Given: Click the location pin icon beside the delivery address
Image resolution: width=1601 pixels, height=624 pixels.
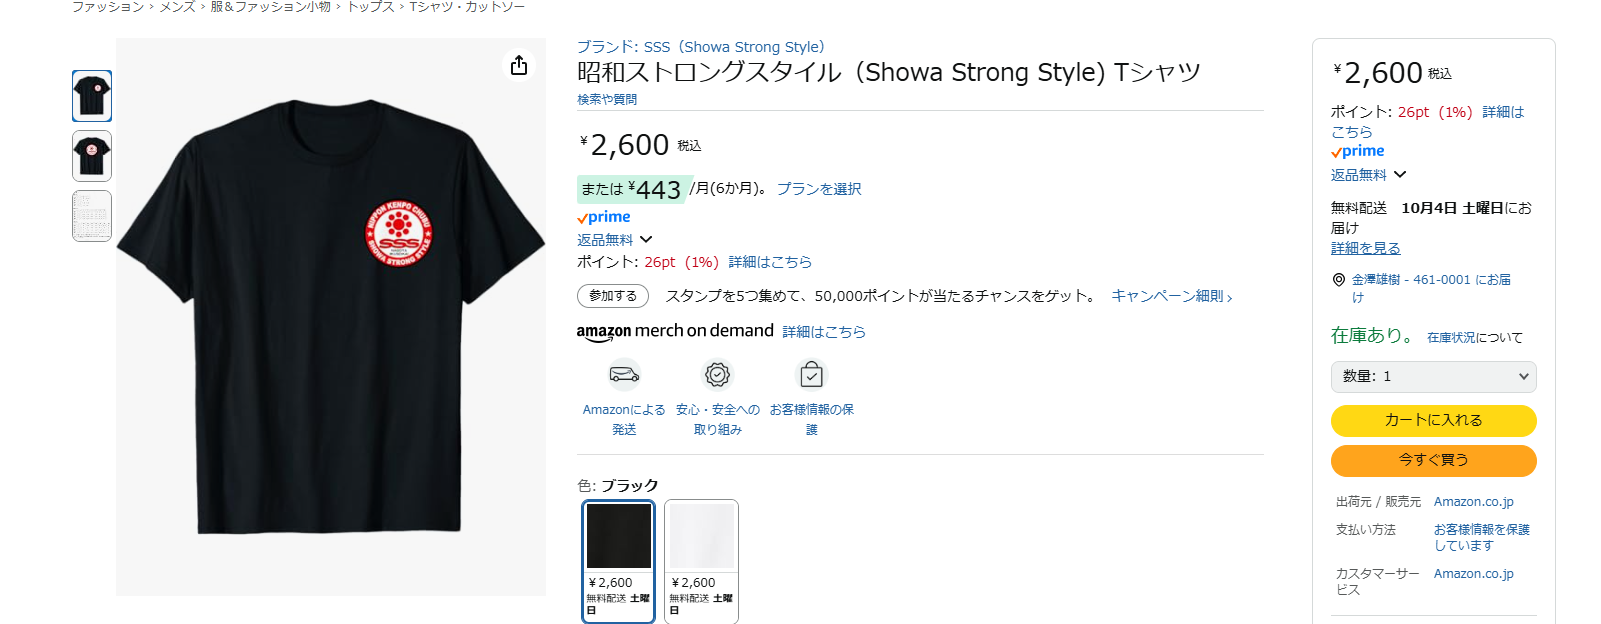Looking at the screenshot, I should point(1337,280).
